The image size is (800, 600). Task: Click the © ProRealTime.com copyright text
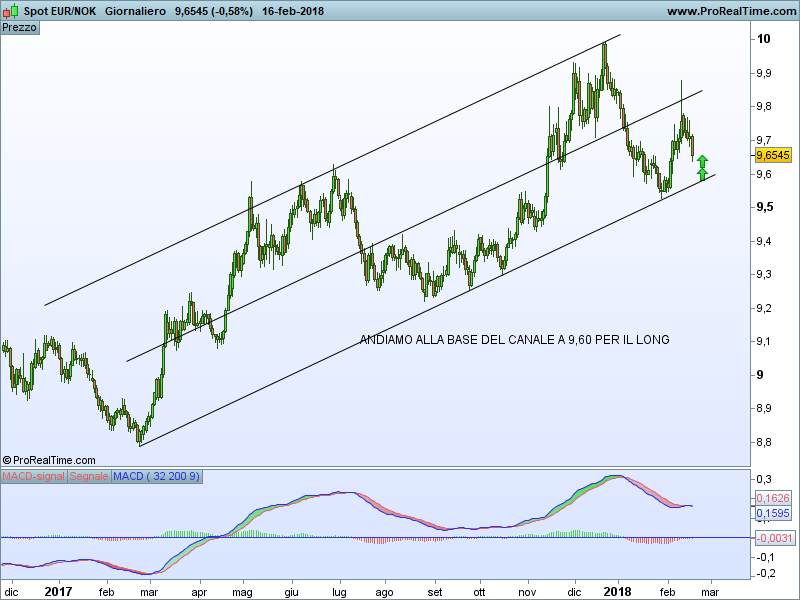[42, 459]
